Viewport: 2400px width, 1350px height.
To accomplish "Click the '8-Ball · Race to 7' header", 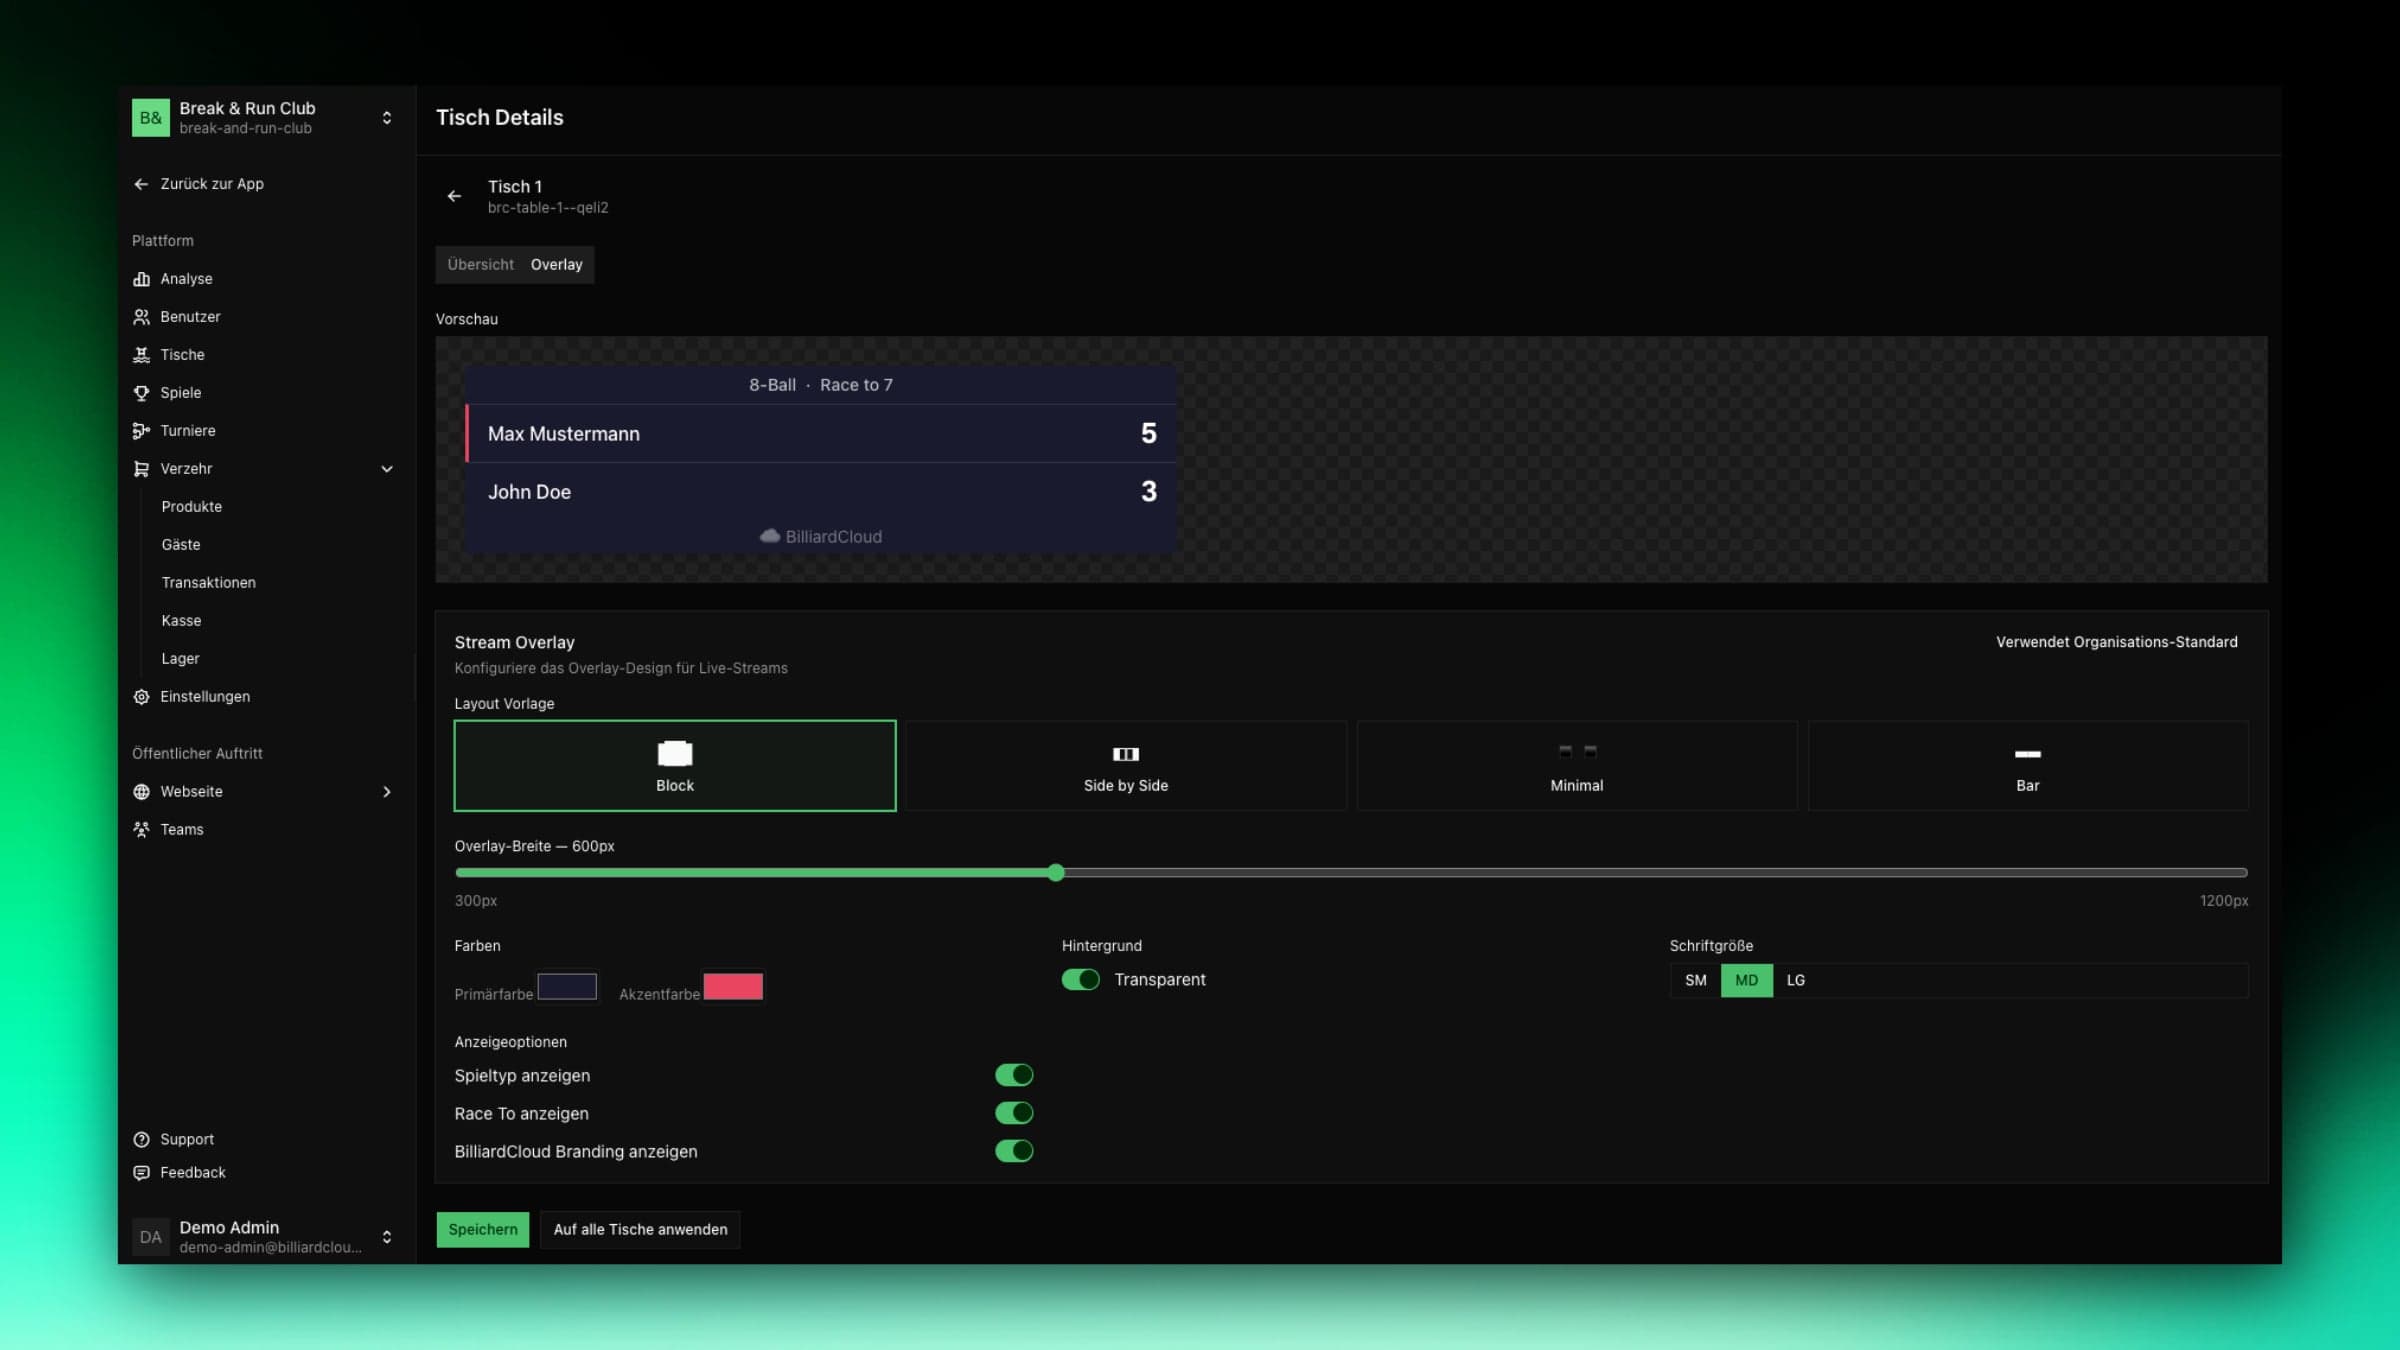I will [x=821, y=385].
